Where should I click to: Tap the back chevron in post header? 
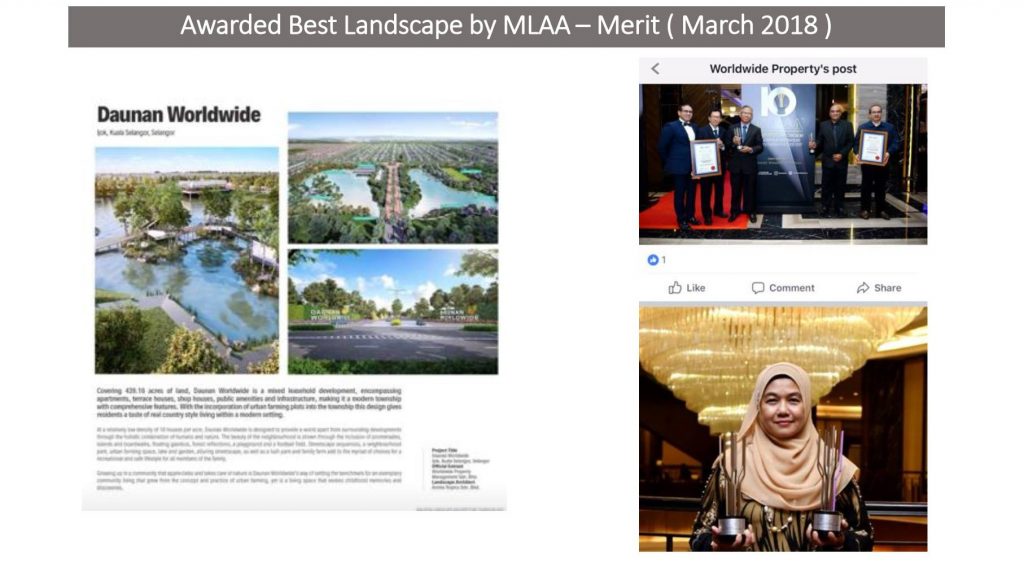(x=655, y=69)
